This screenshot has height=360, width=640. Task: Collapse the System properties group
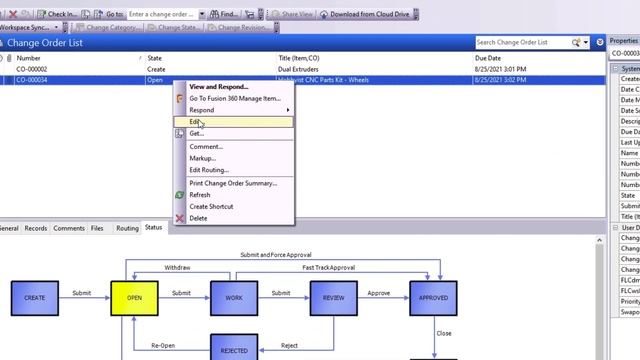tap(615, 69)
